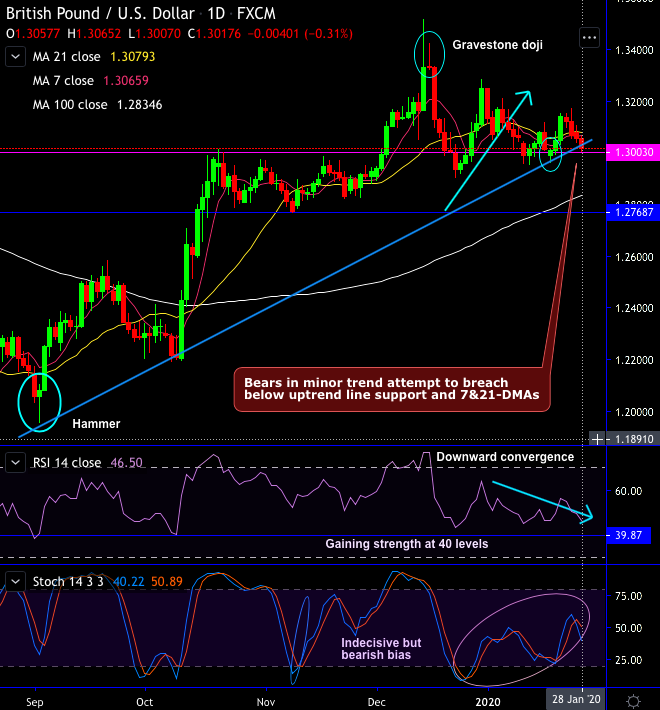The width and height of the screenshot is (660, 710).
Task: Click the Stoch blue value 40.22
Action: click(x=129, y=581)
